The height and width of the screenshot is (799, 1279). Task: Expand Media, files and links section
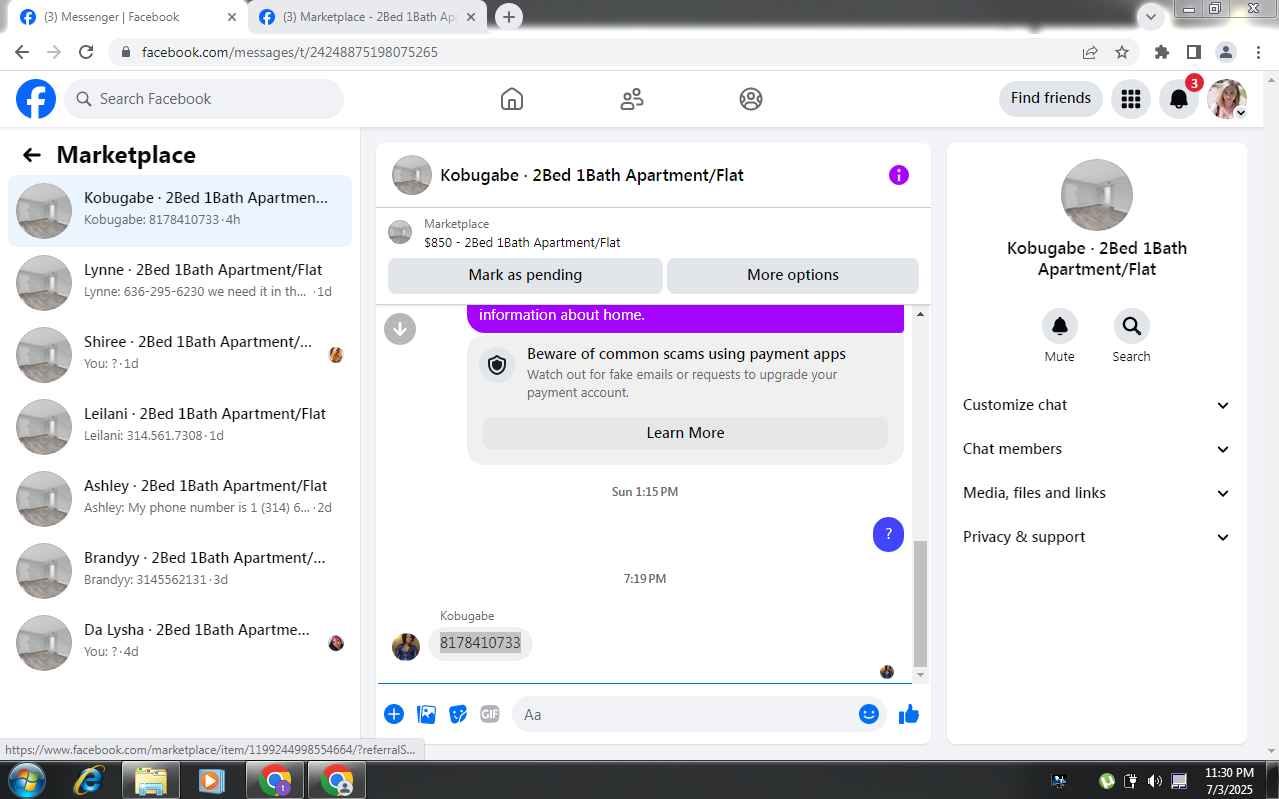(1097, 493)
